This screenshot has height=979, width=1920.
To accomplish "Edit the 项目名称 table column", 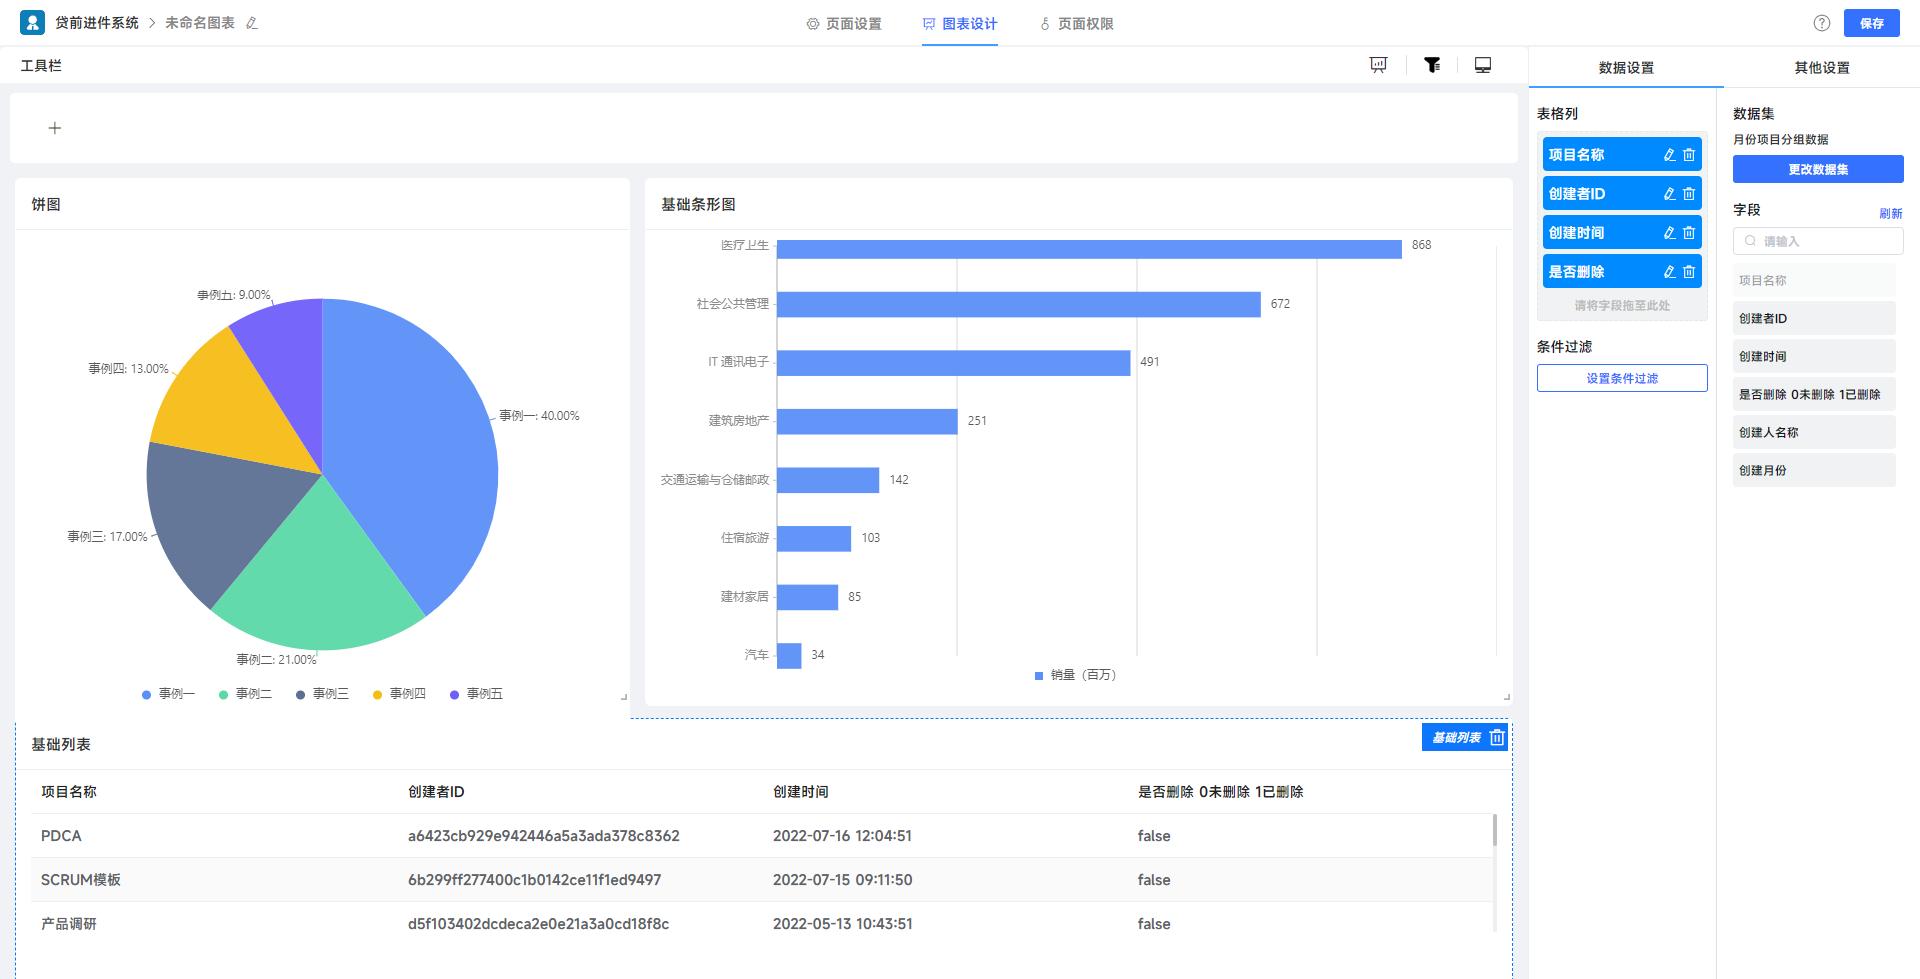I will point(1669,155).
